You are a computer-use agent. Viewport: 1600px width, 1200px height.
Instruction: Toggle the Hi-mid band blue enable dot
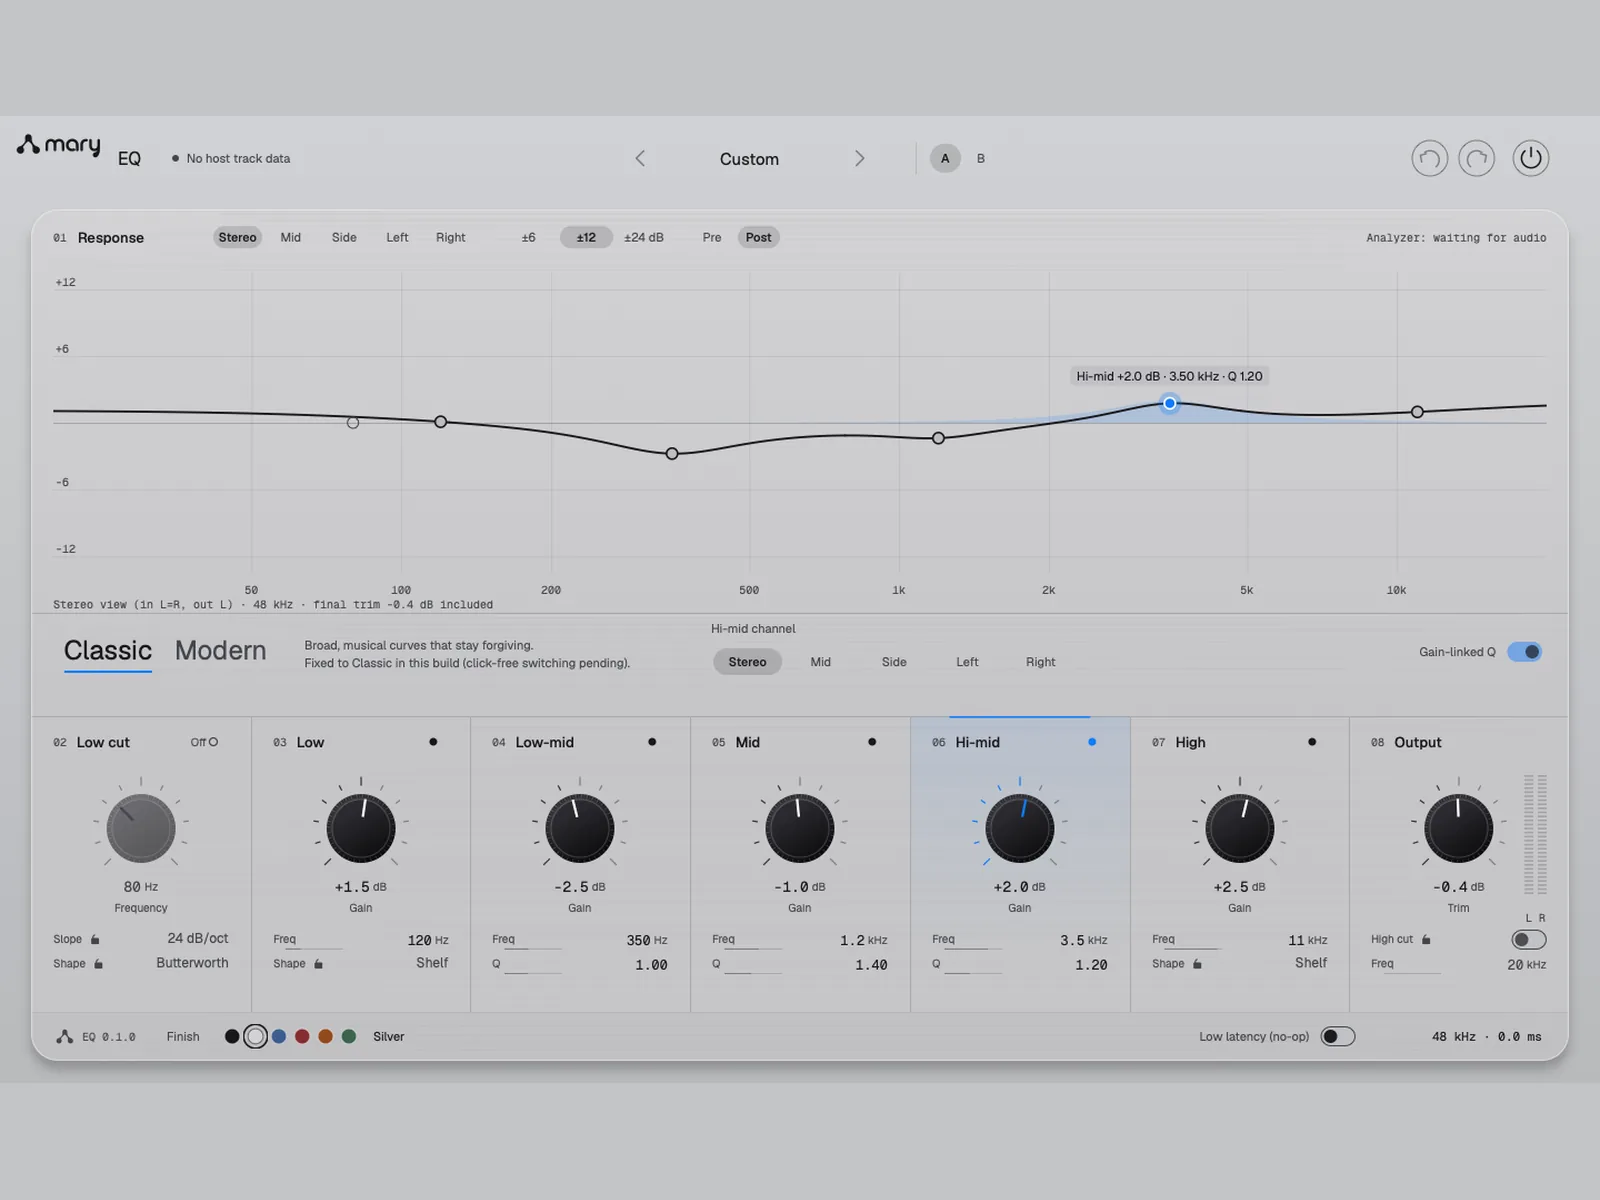pyautogui.click(x=1092, y=742)
